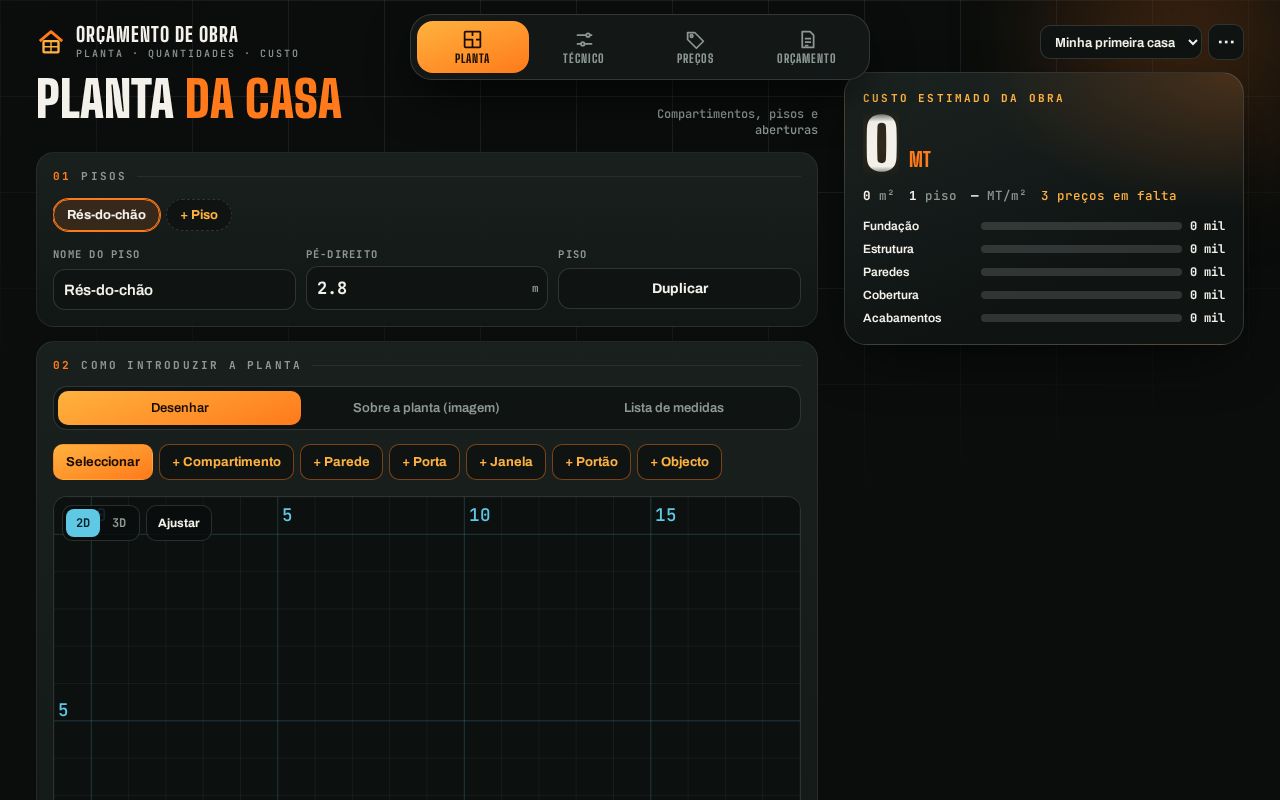
Task: Switch canvas view to 3D
Action: pyautogui.click(x=119, y=523)
